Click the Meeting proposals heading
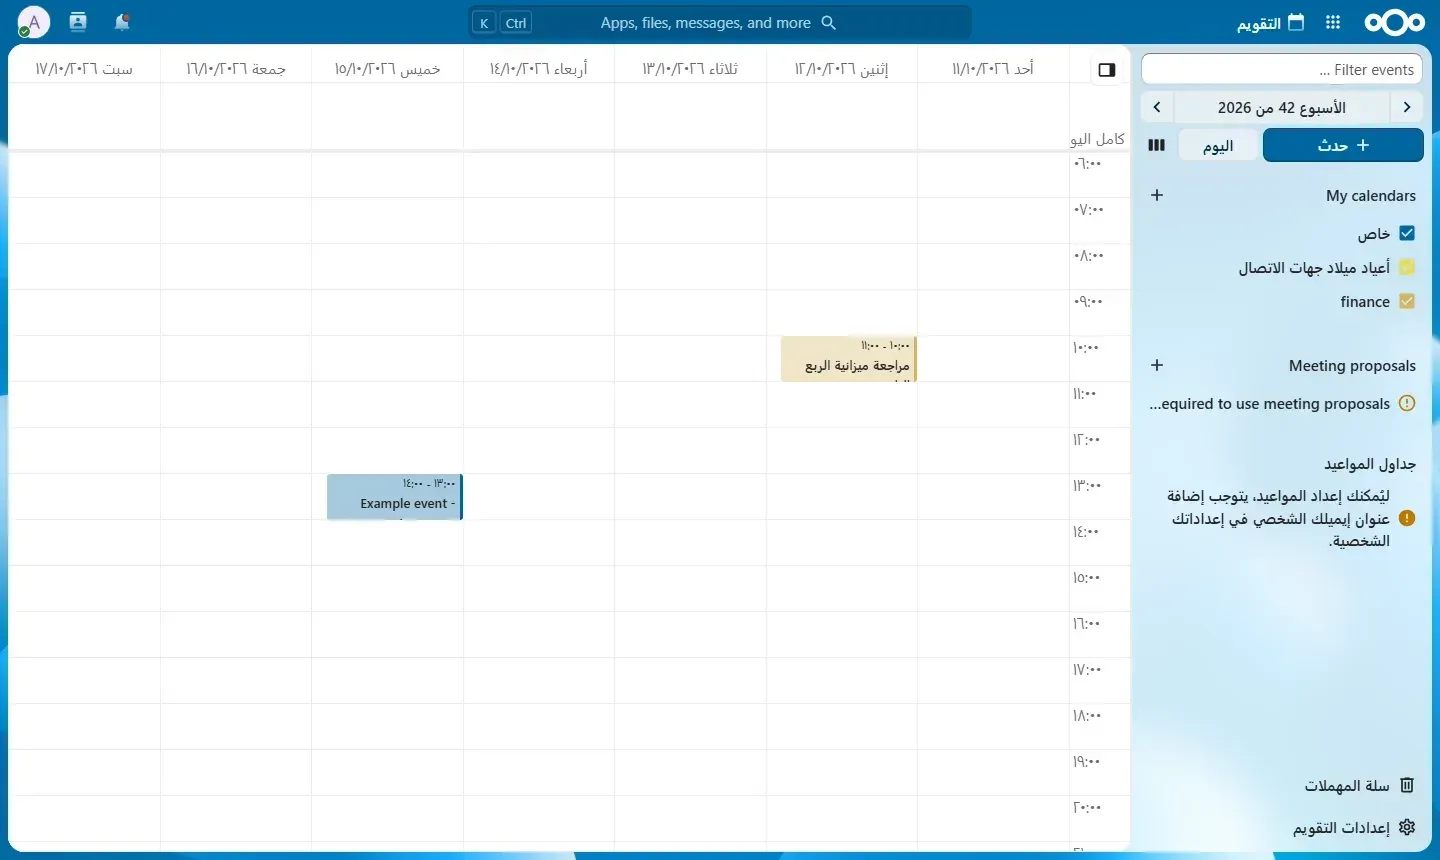 point(1352,366)
